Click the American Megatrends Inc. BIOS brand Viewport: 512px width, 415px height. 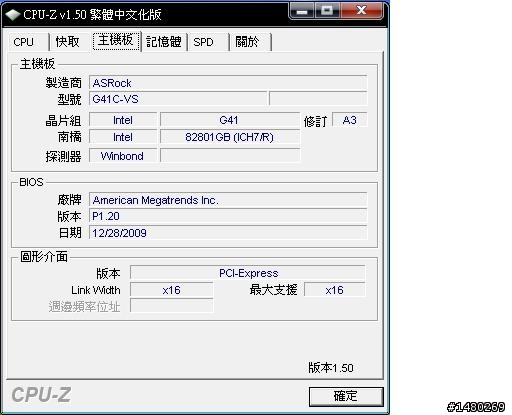point(228,200)
